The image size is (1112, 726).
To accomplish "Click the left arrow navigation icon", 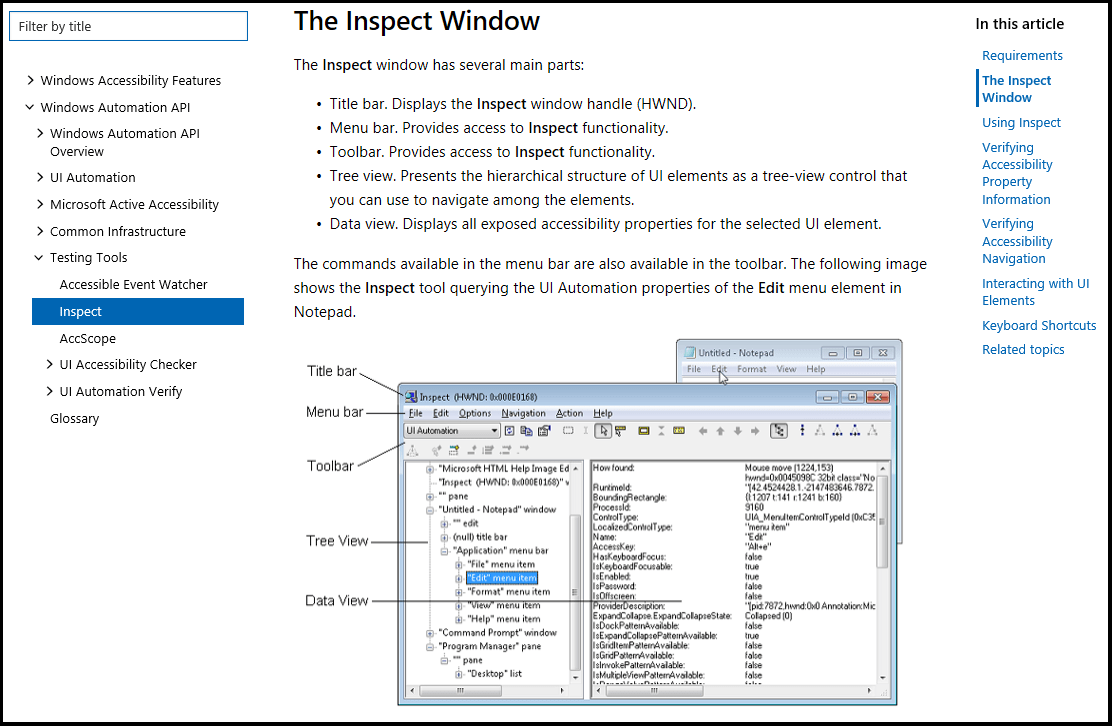I will coord(703,431).
